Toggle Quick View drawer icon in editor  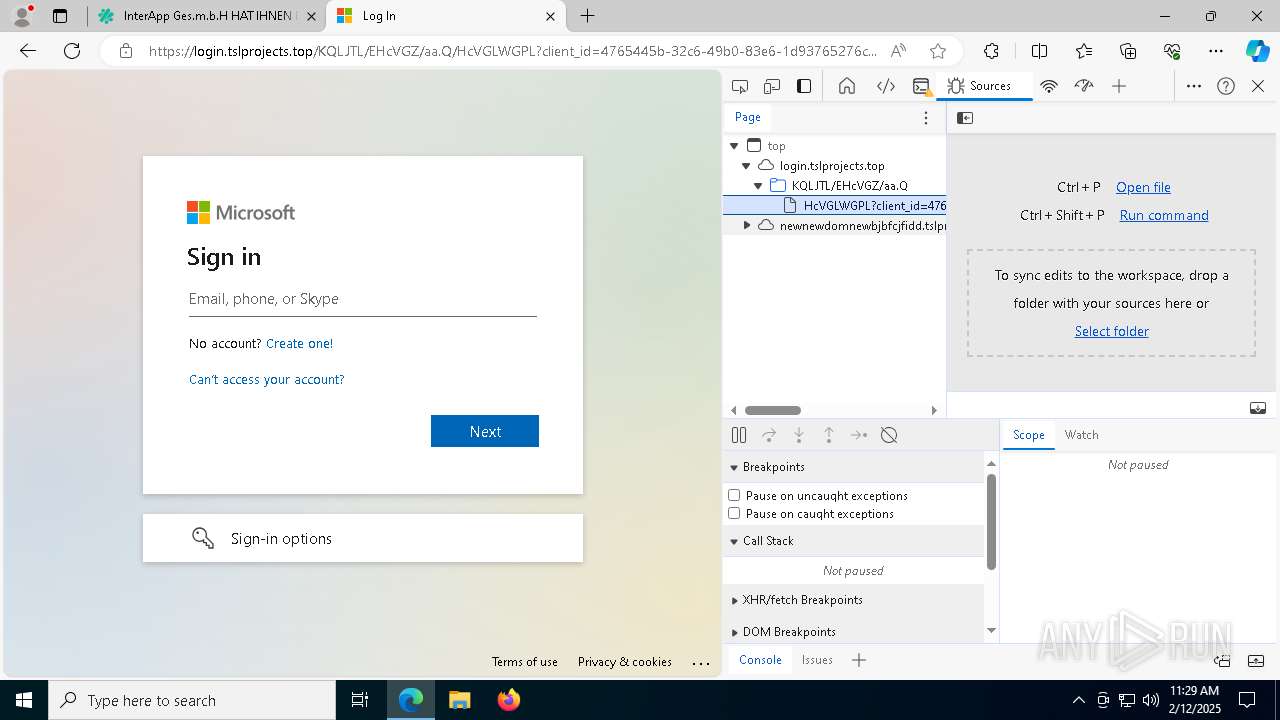(1258, 408)
